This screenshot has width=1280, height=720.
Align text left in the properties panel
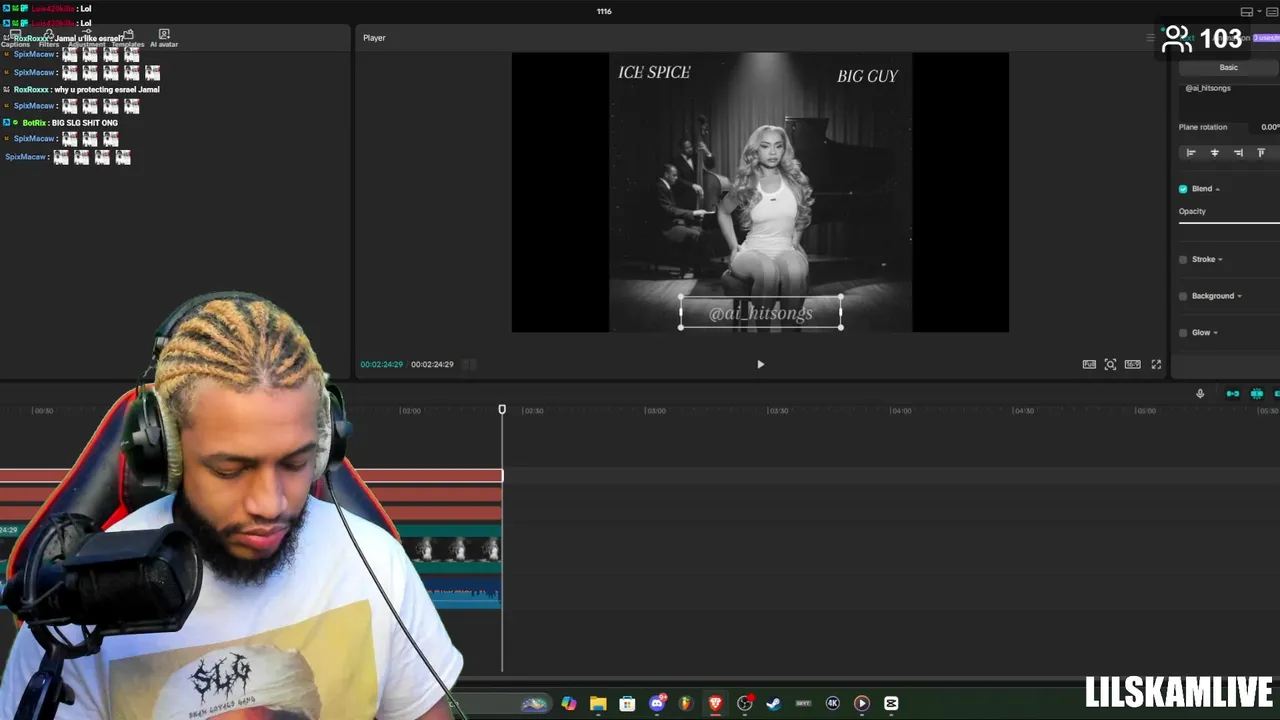1190,153
